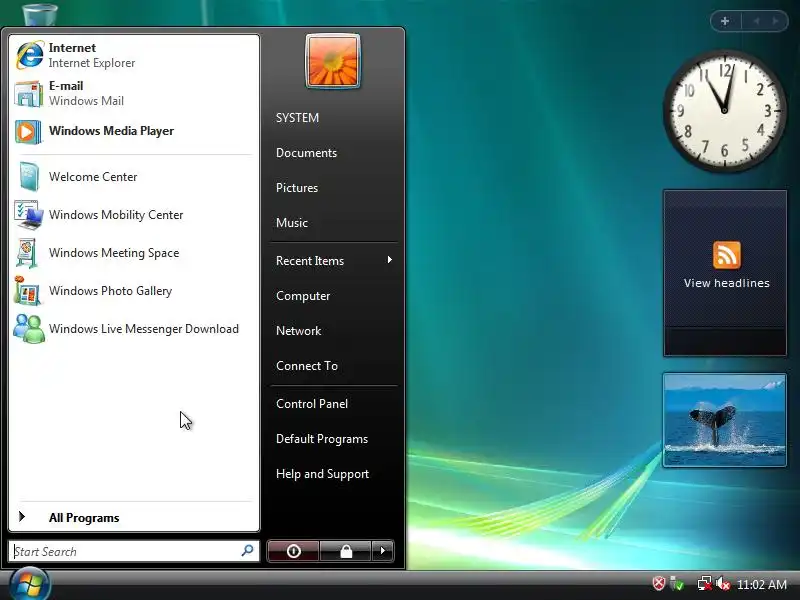Click the RSS feed icon in headlines gadget
Screen dimensions: 800x600
pyautogui.click(x=727, y=255)
